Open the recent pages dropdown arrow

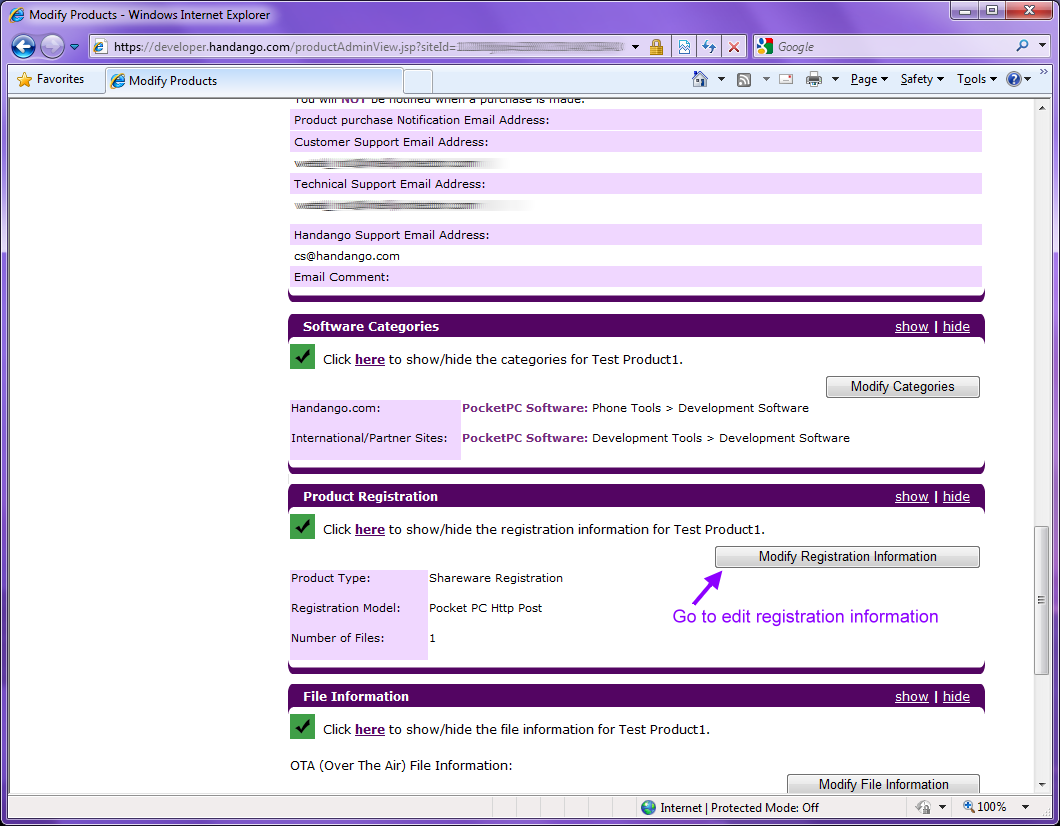(x=74, y=47)
